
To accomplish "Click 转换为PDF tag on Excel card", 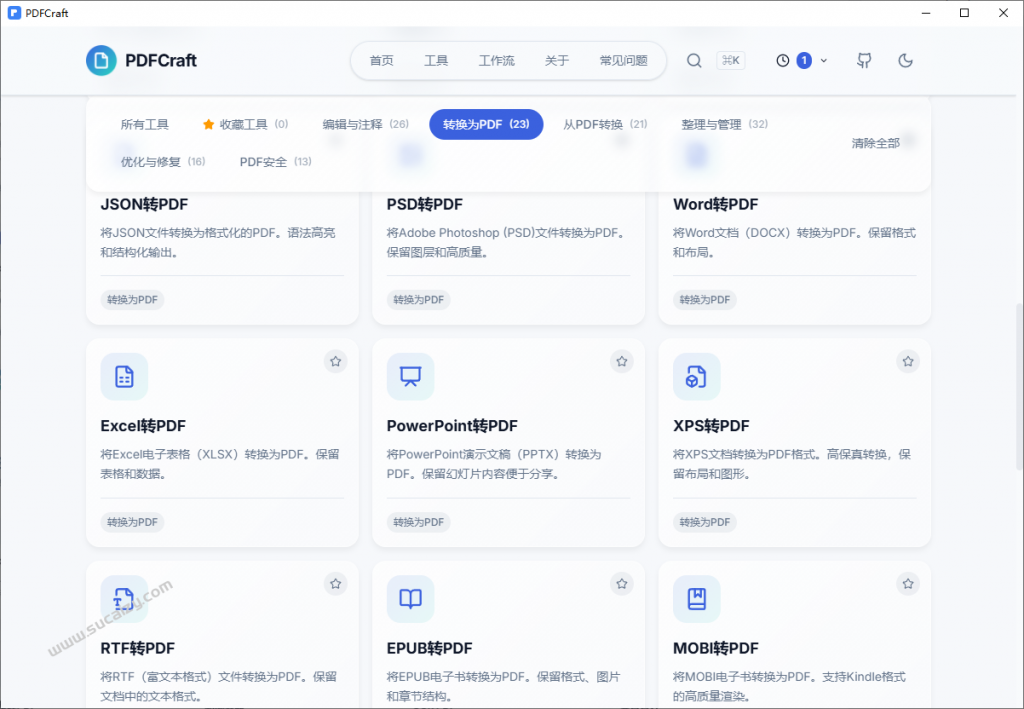I will pyautogui.click(x=132, y=522).
